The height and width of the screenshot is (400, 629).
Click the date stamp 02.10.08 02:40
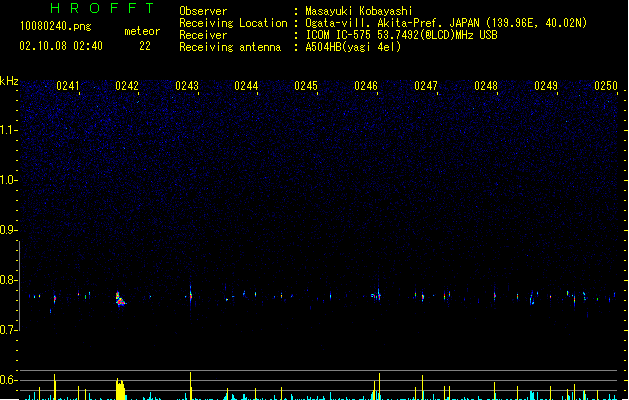pyautogui.click(x=61, y=46)
